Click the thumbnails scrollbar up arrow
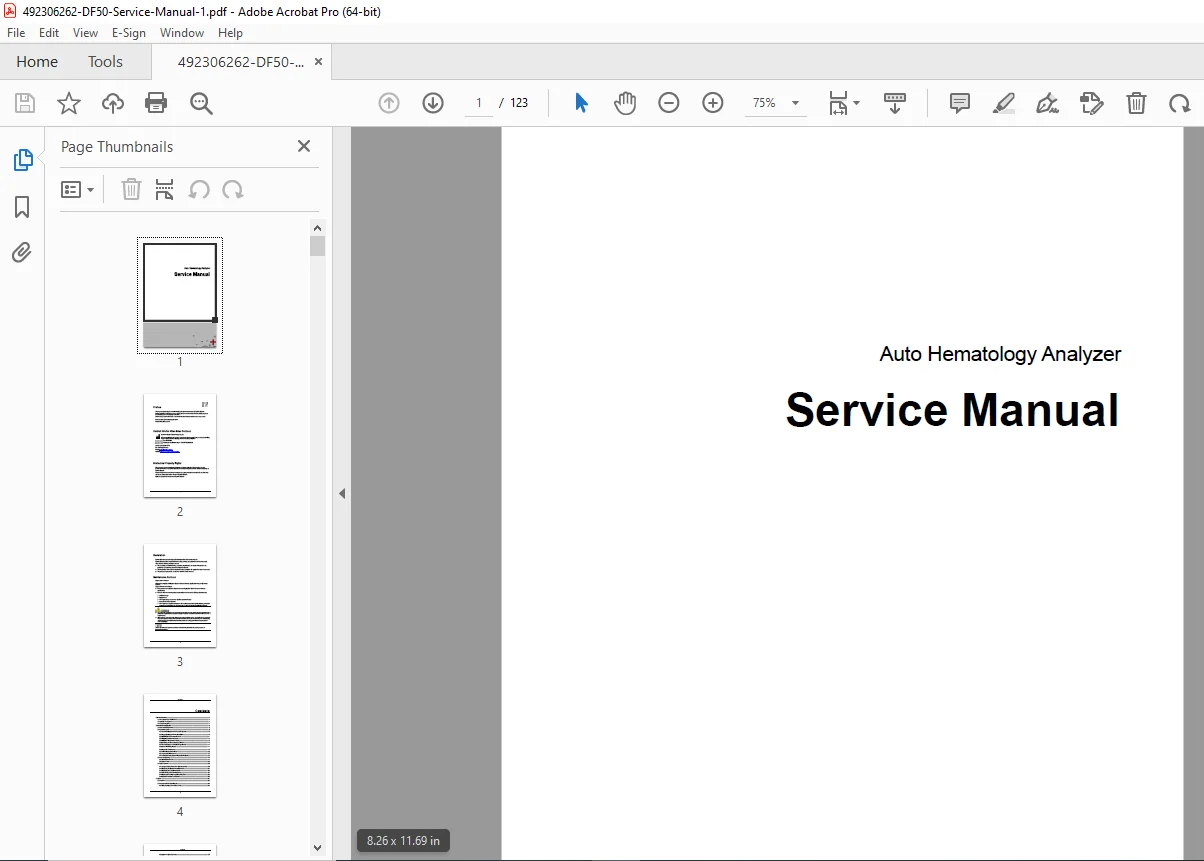Screen dimensions: 1204x861 (x=318, y=228)
